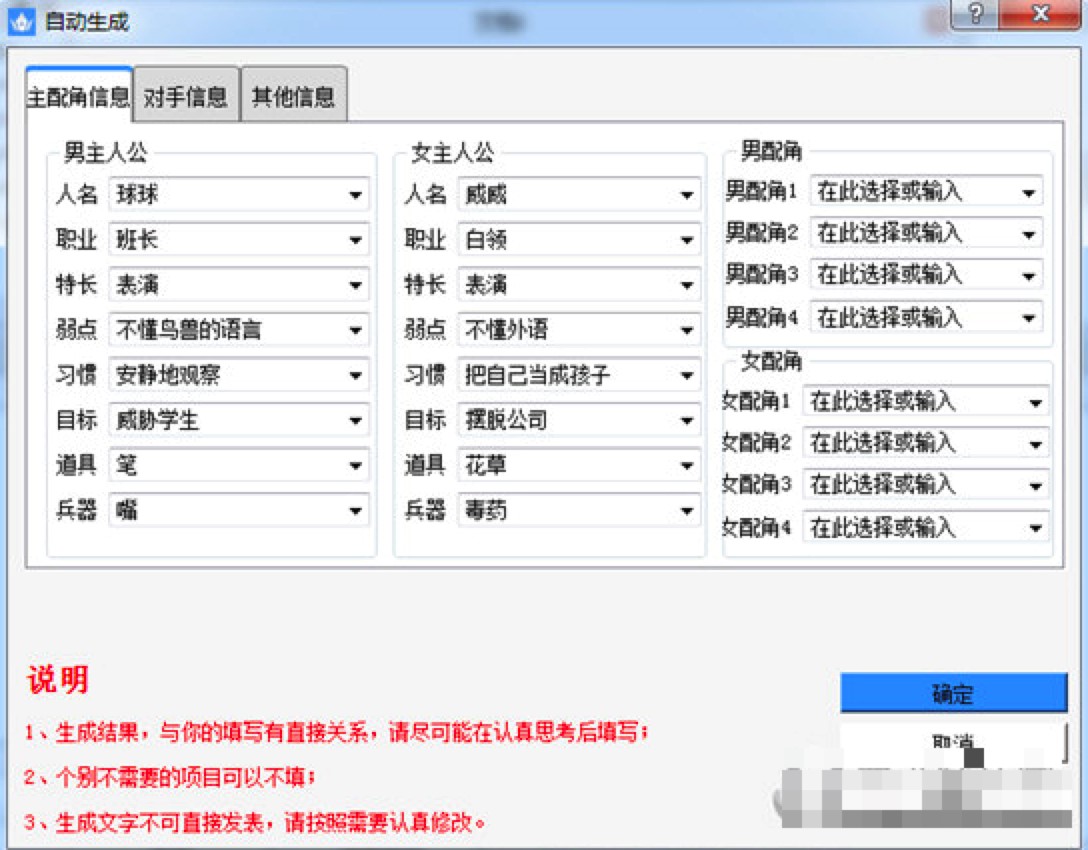Click the 女配角4 input field

pyautogui.click(x=926, y=528)
